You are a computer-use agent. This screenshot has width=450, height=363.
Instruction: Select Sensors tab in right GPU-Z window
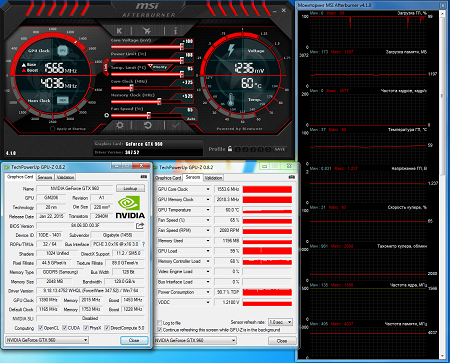click(x=193, y=177)
